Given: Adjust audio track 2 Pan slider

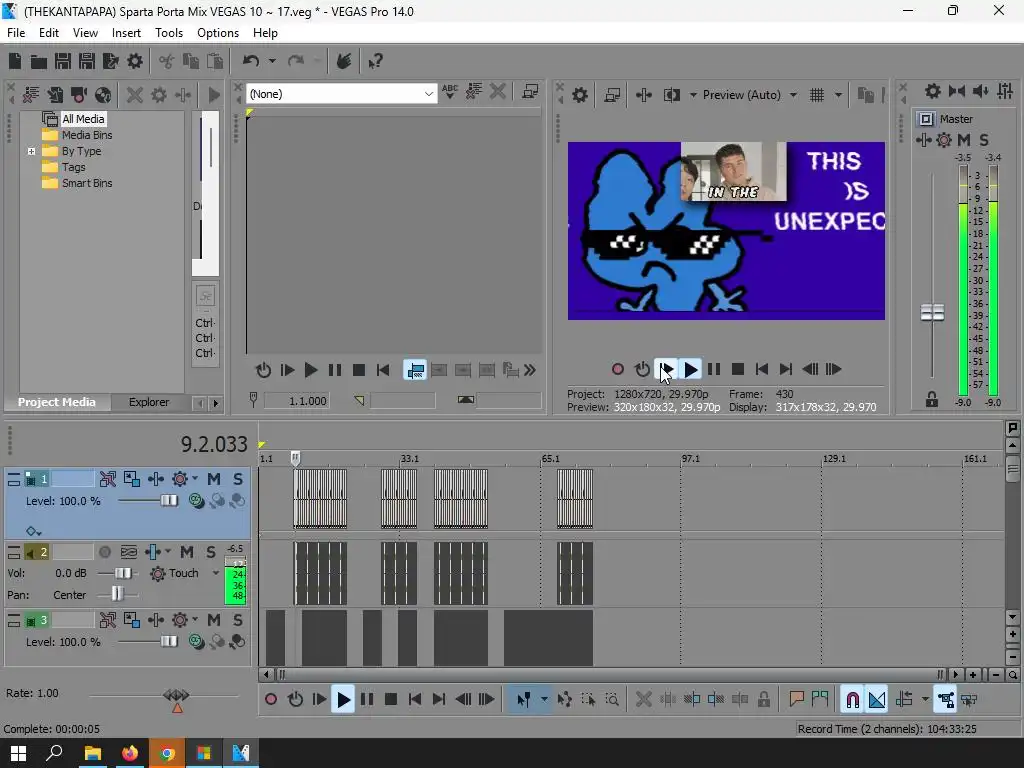Looking at the screenshot, I should tap(117, 594).
